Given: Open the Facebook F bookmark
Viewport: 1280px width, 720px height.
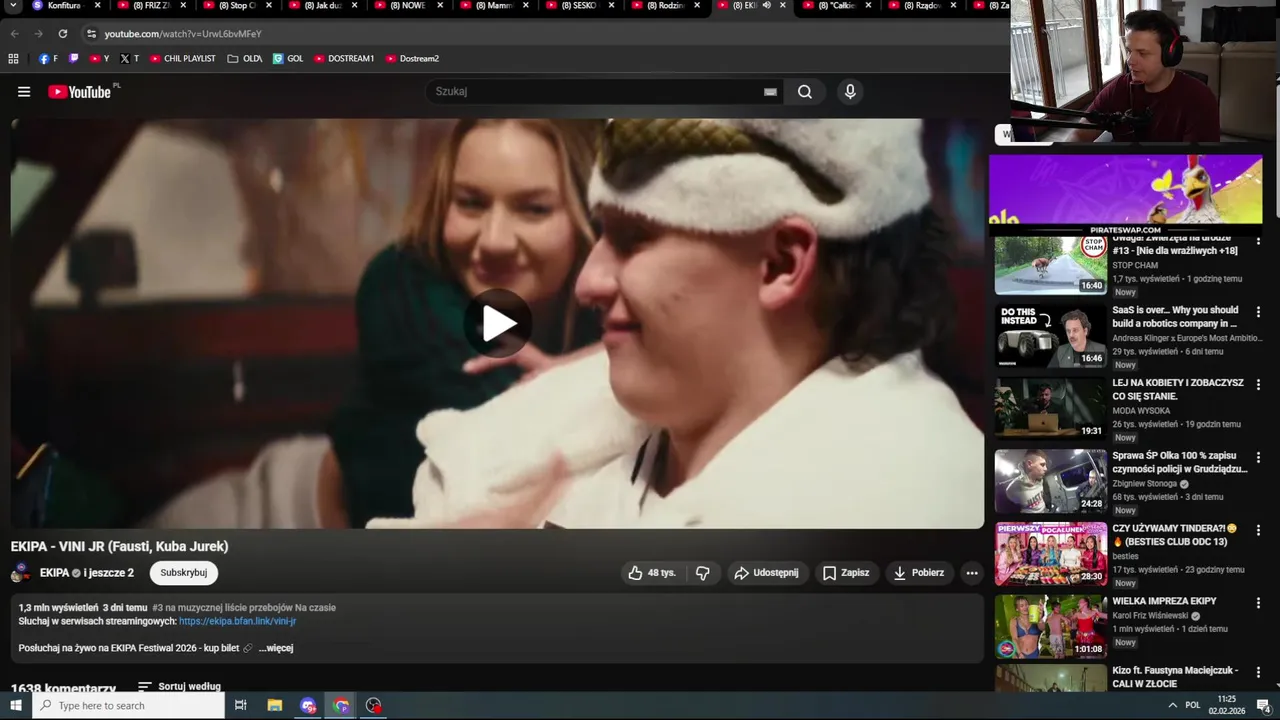Looking at the screenshot, I should [48, 59].
